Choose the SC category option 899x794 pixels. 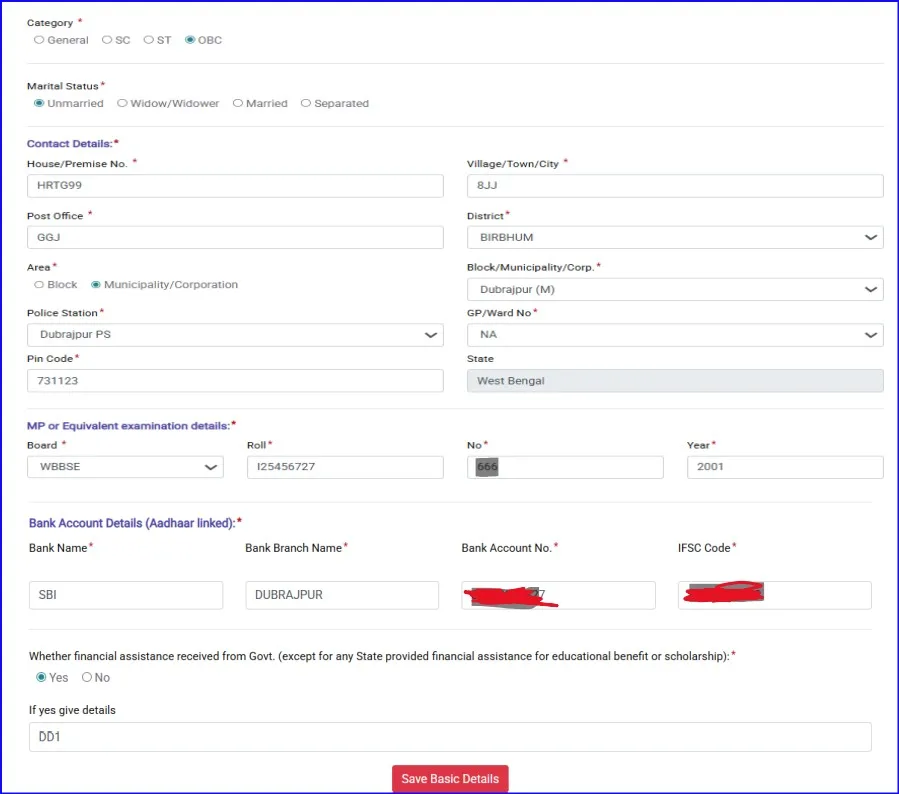point(107,40)
